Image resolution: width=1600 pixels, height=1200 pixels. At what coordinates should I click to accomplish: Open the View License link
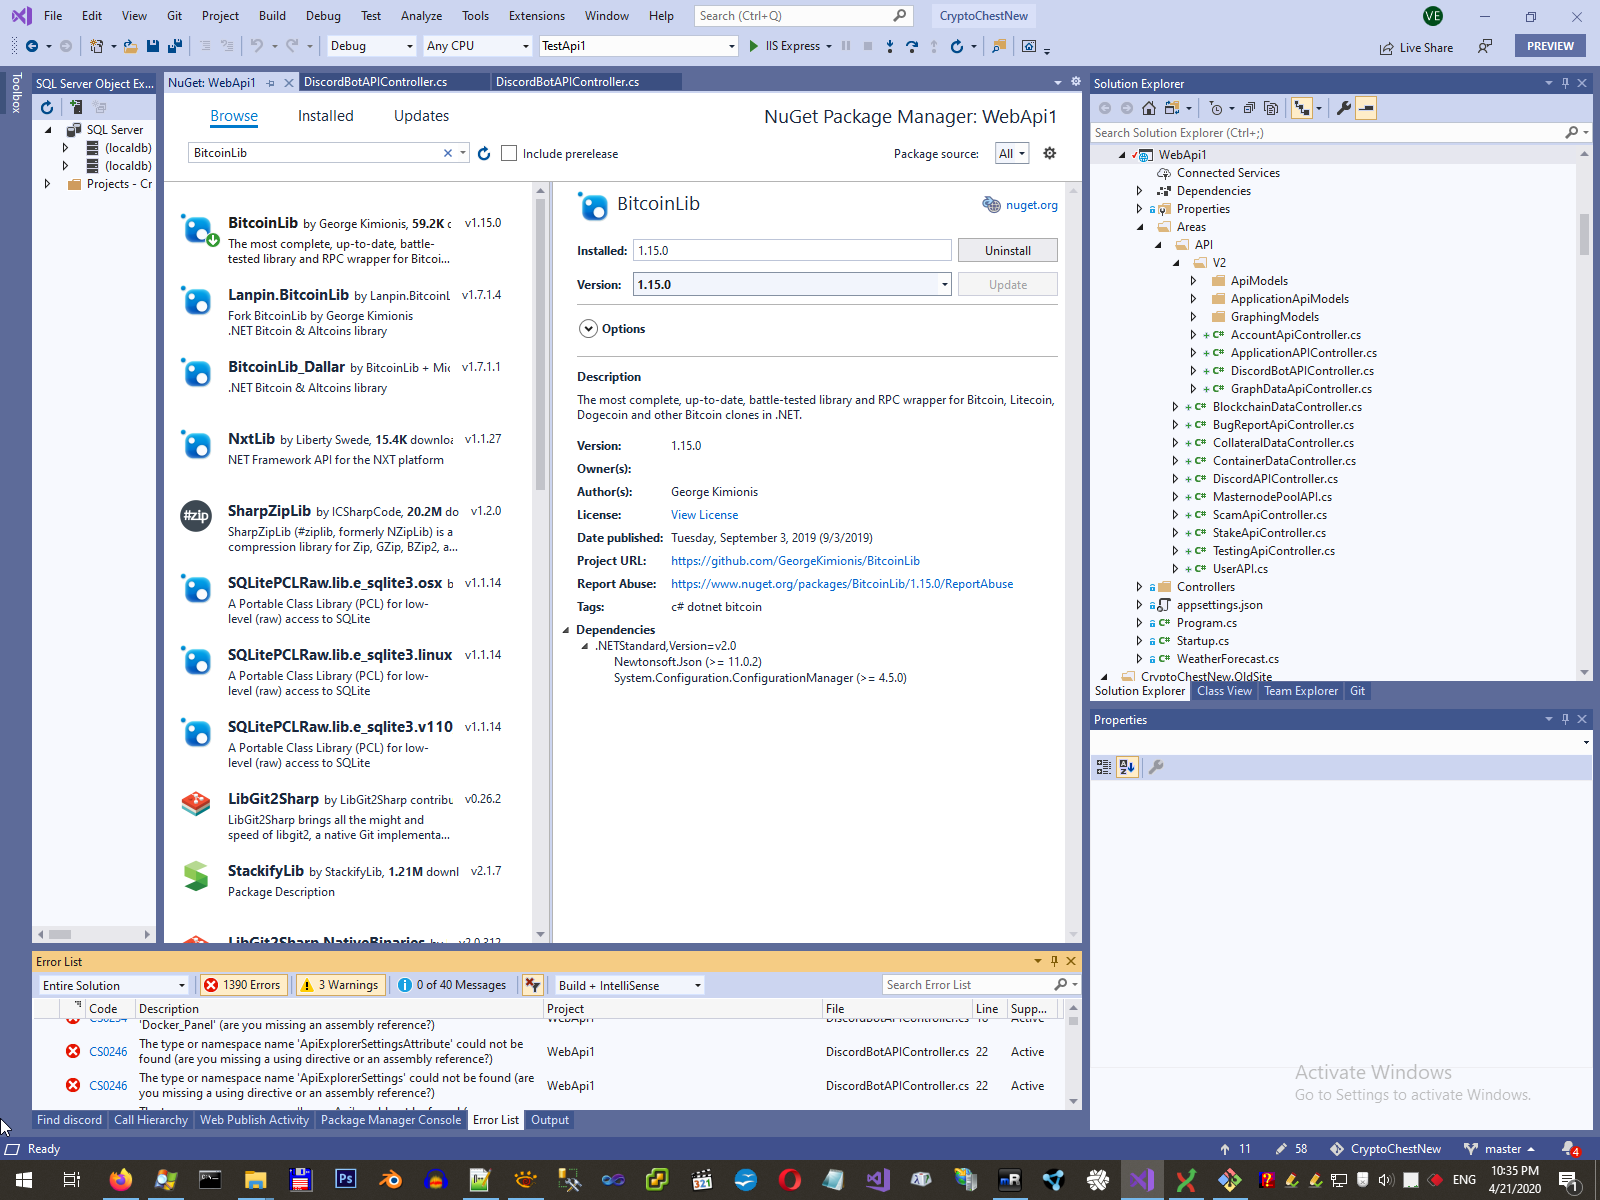704,515
